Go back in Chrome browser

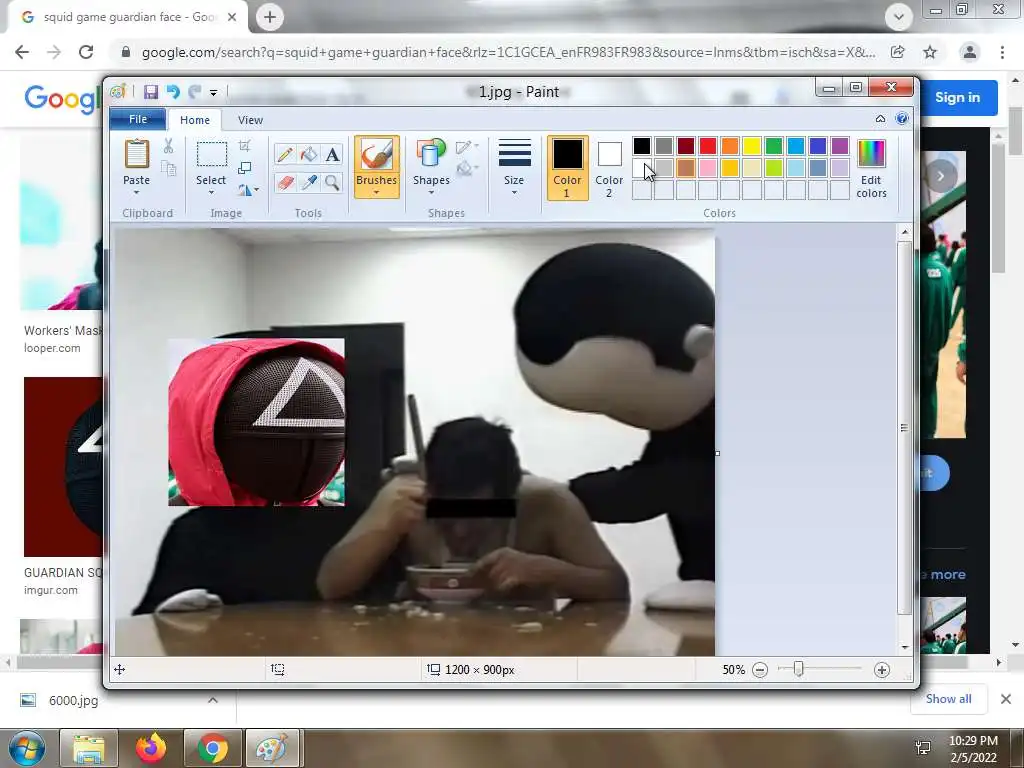[22, 52]
